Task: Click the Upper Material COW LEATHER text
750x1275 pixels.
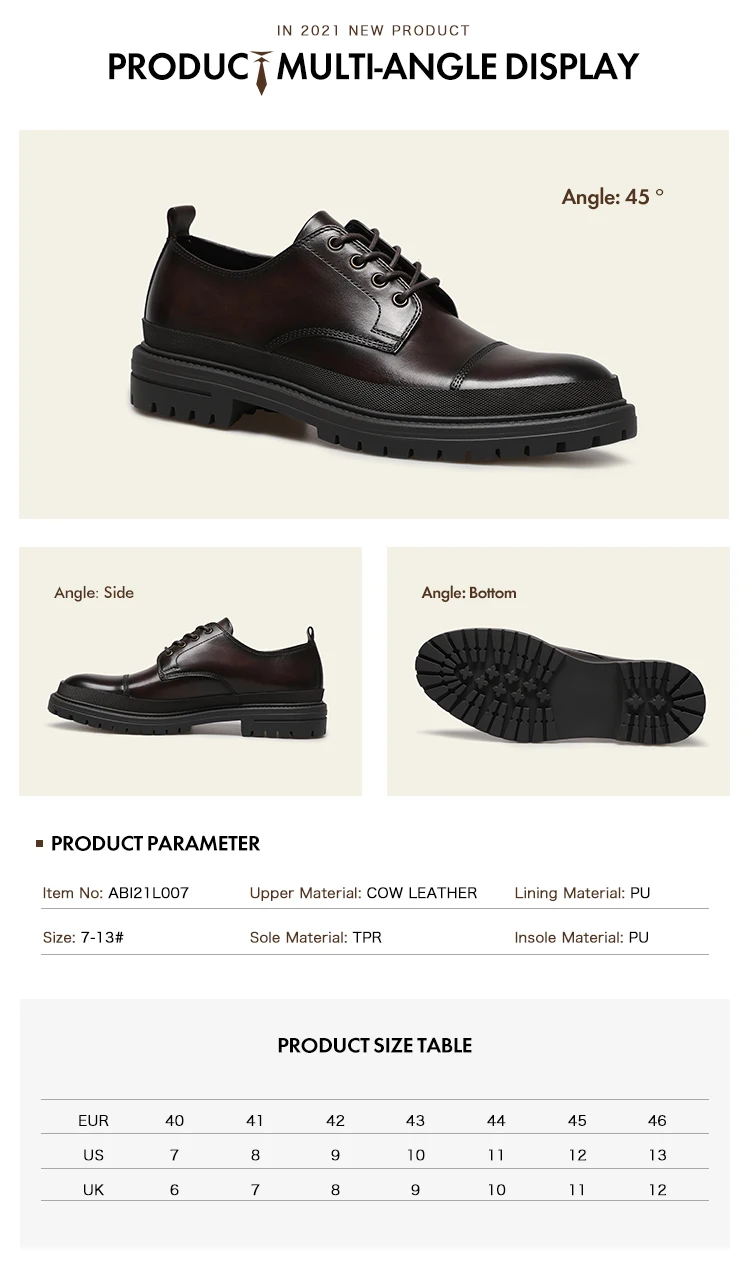Action: coord(363,892)
